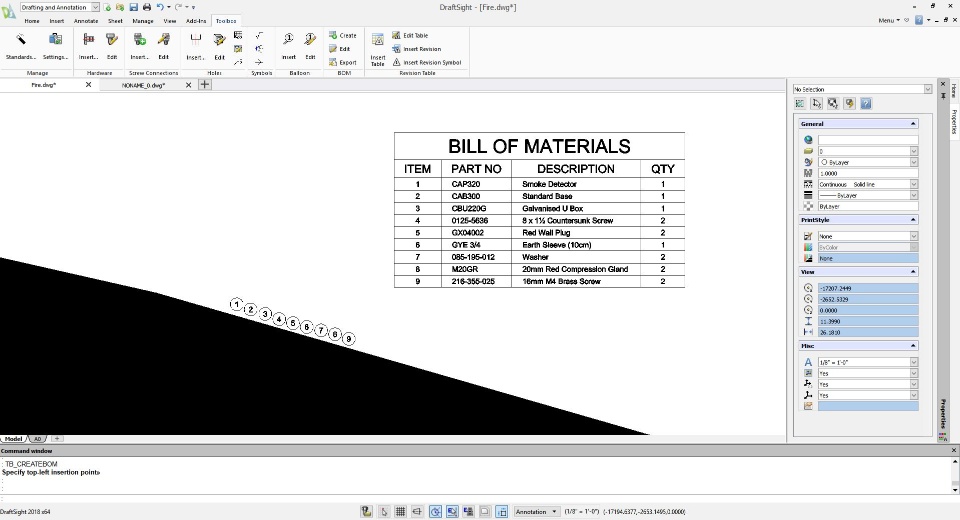Open the Annotation dropdown in the status bar

pyautogui.click(x=537, y=511)
